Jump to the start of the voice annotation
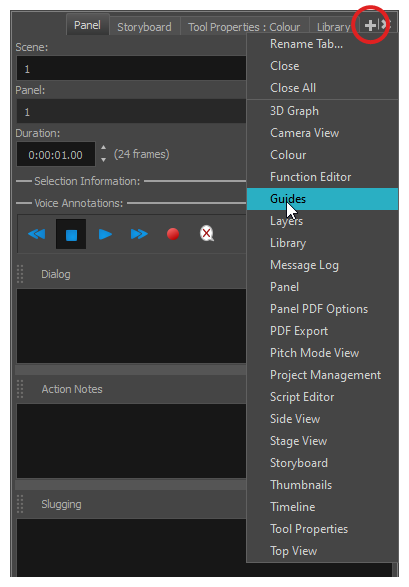The image size is (409, 587). pos(37,234)
